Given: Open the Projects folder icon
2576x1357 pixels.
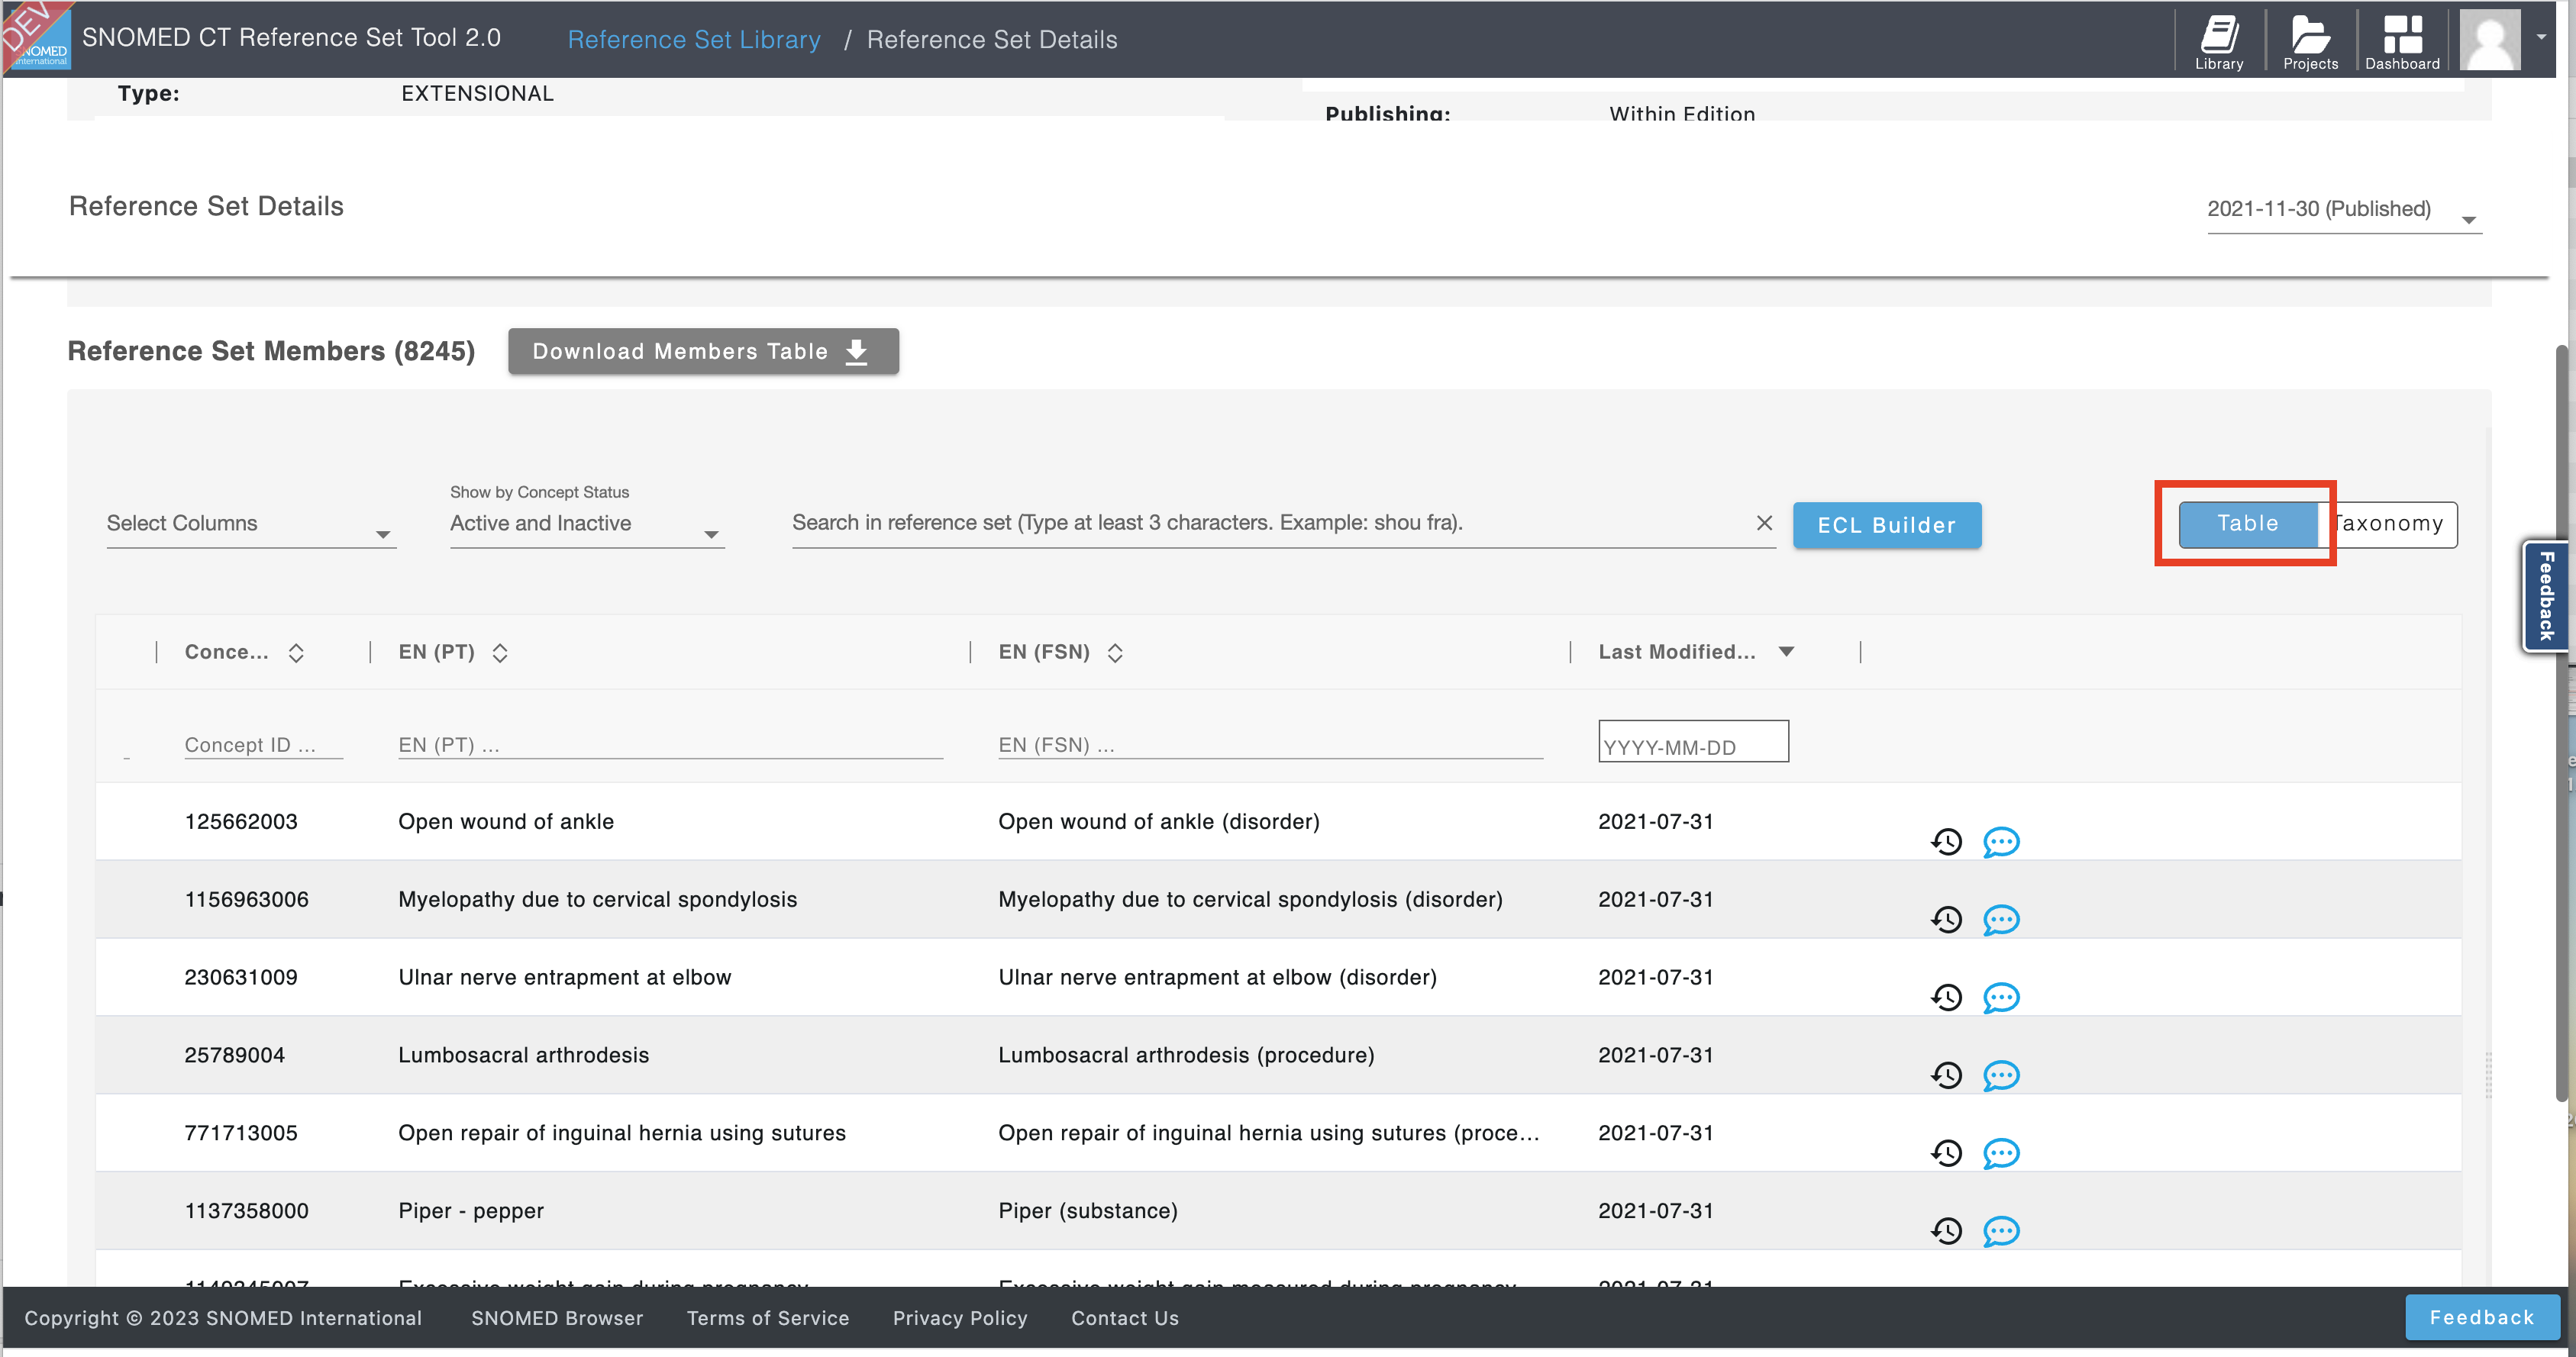Looking at the screenshot, I should (2310, 41).
